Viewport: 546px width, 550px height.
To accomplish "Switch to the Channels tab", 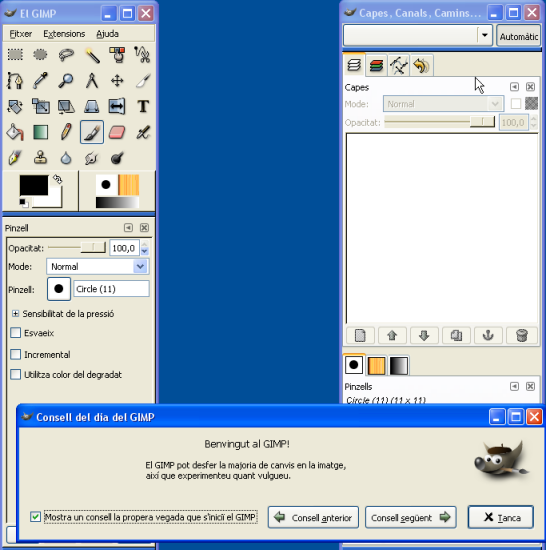I will [376, 65].
